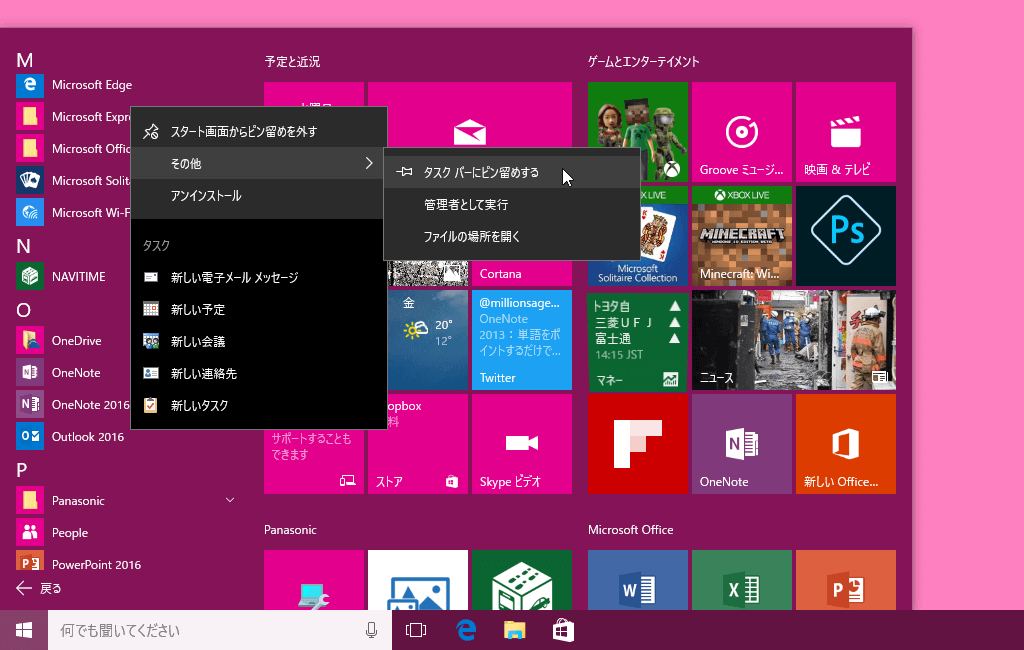Screen dimensions: 1024x650
Task: Open the Microsoft Expression folder
Action: coord(73,117)
